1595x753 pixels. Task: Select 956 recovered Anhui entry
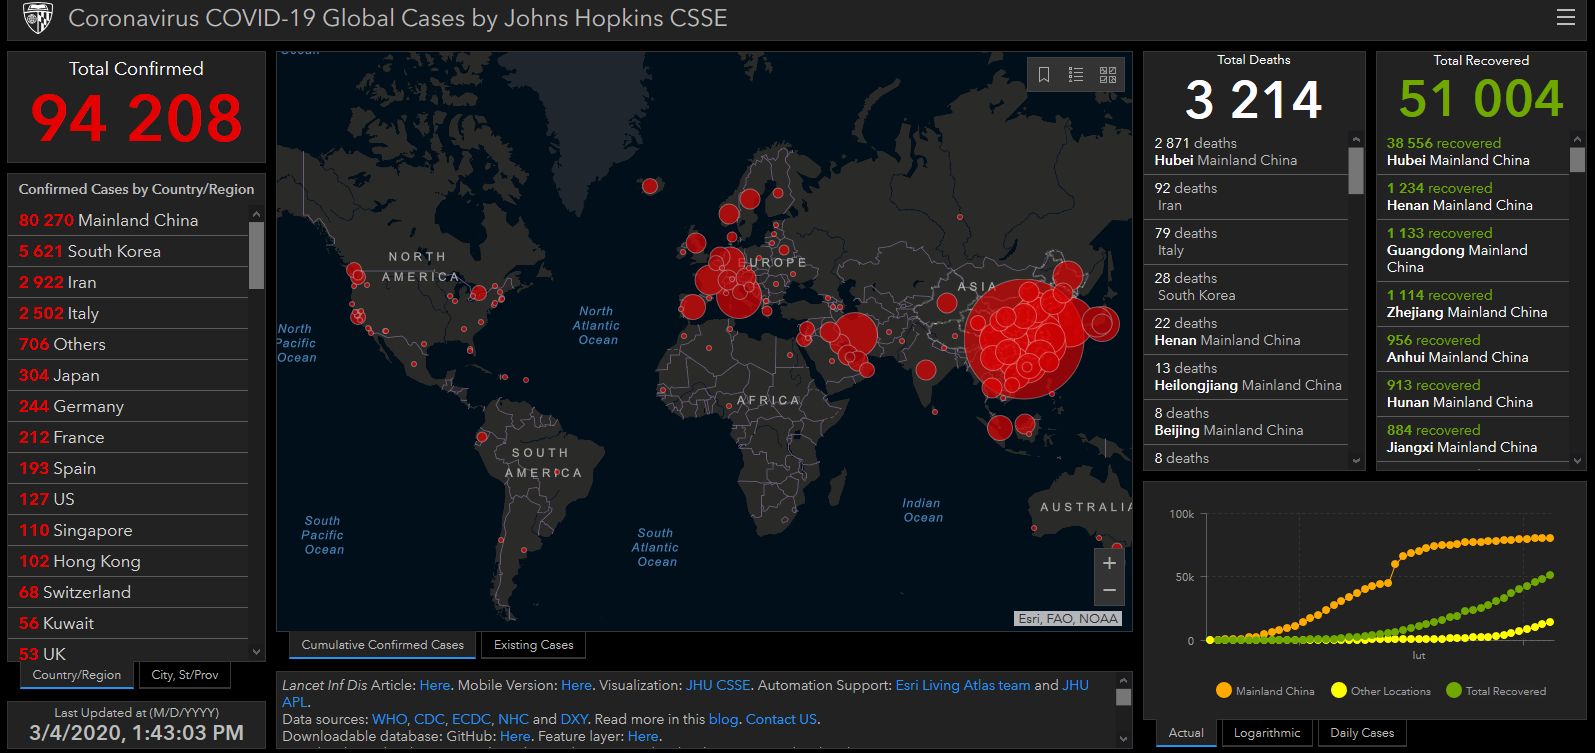1473,349
